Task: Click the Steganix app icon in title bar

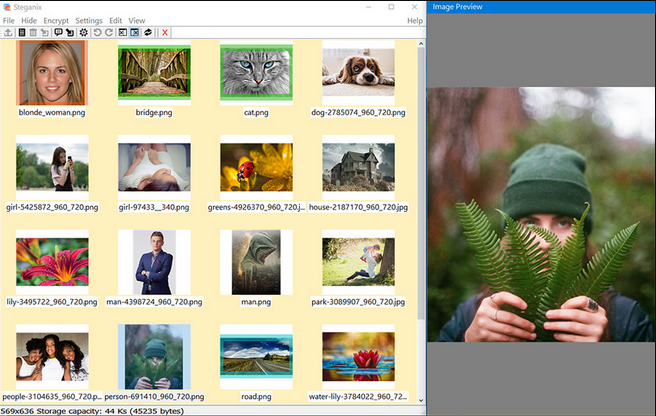Action: point(7,7)
